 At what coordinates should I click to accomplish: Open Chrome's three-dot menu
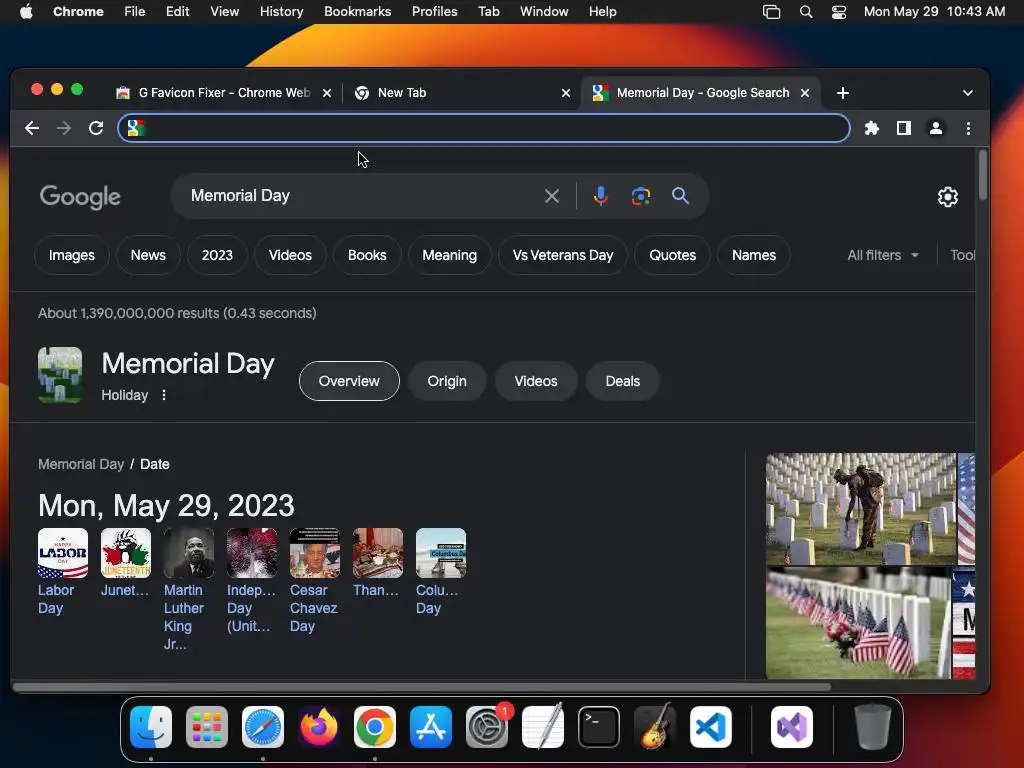(x=968, y=129)
